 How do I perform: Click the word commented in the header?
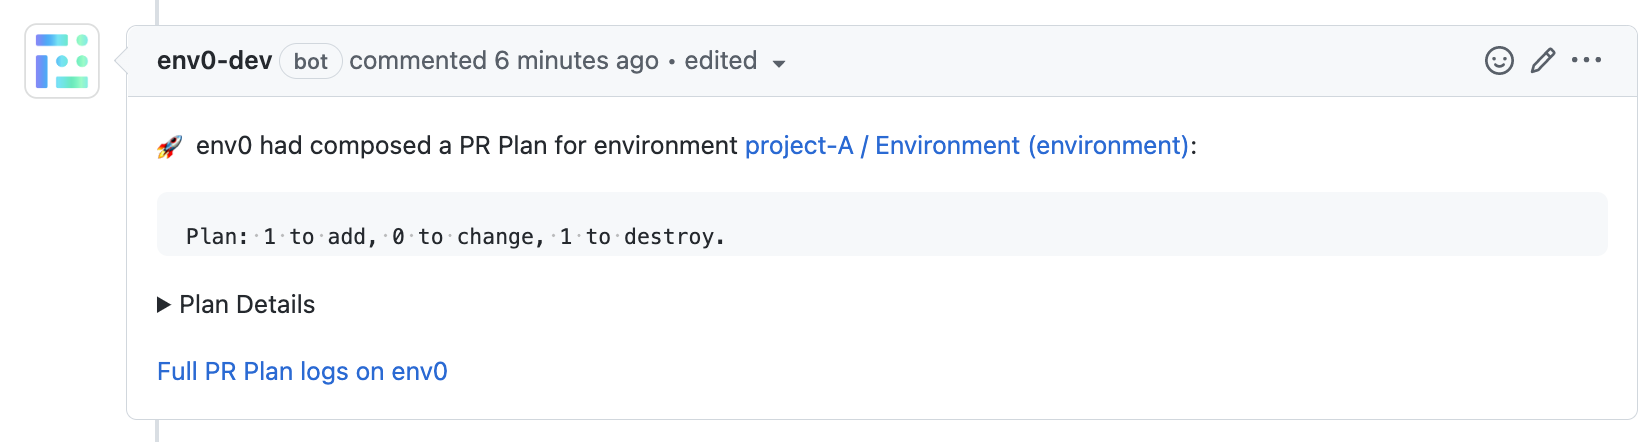point(418,61)
